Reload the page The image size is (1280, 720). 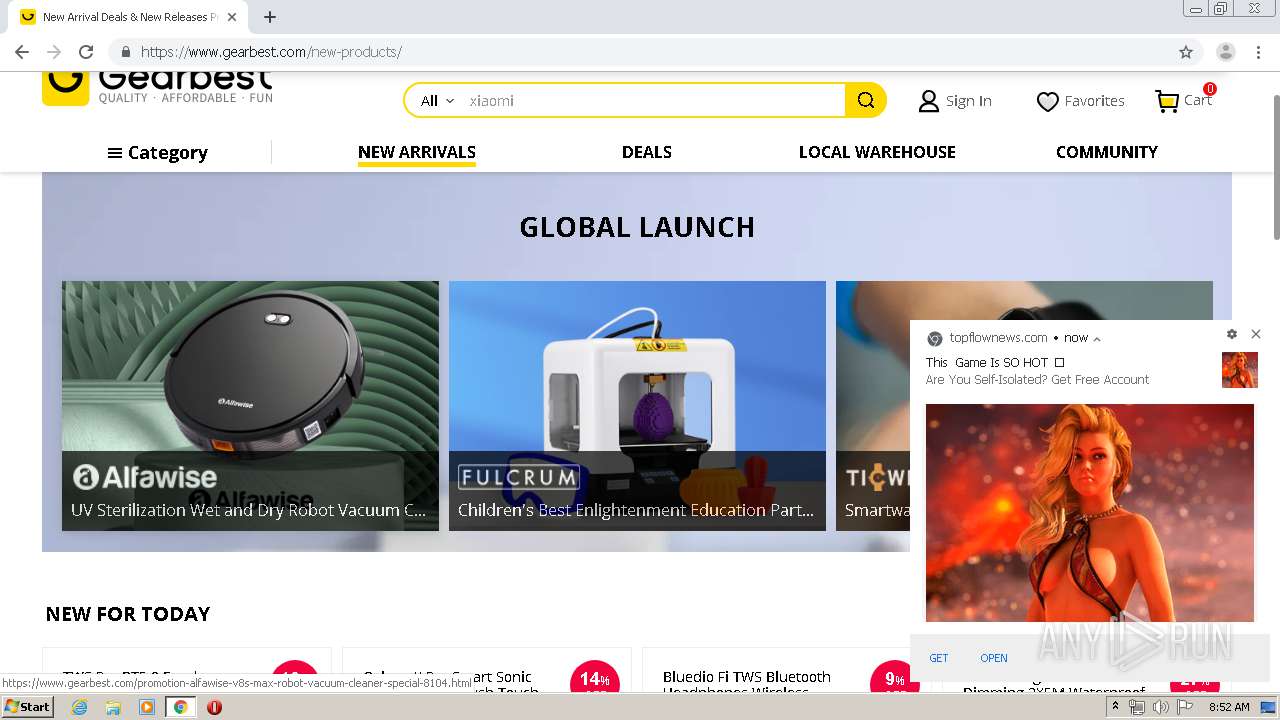(x=86, y=52)
